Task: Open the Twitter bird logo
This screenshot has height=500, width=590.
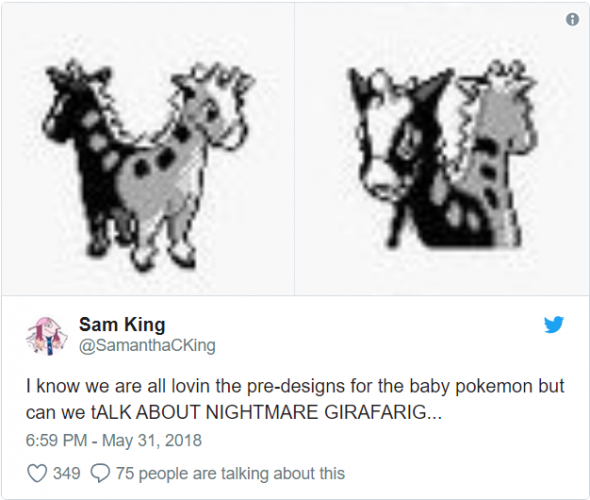Action: click(554, 324)
